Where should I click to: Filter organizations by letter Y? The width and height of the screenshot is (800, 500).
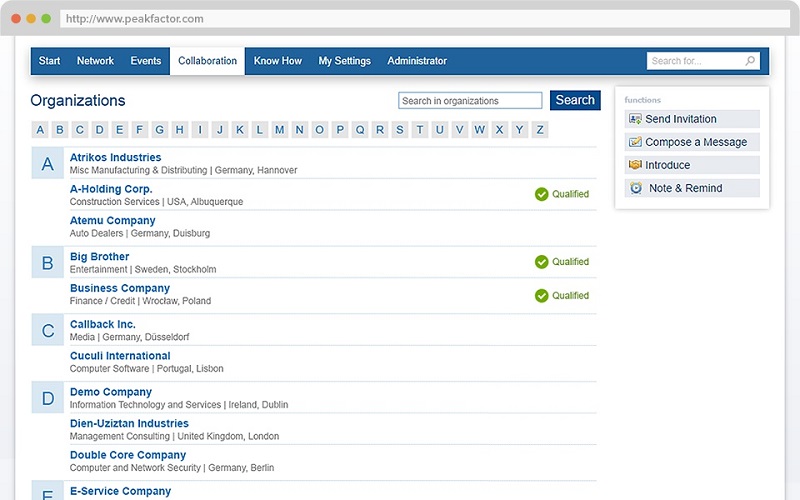coord(519,130)
